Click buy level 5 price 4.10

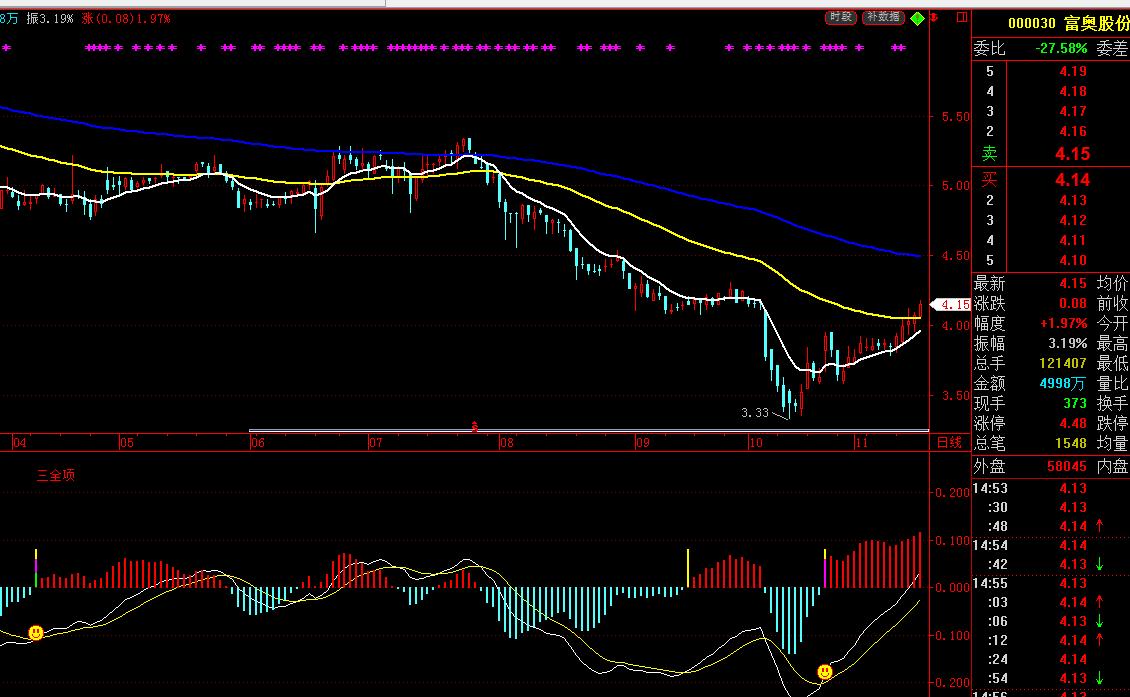(x=1073, y=261)
